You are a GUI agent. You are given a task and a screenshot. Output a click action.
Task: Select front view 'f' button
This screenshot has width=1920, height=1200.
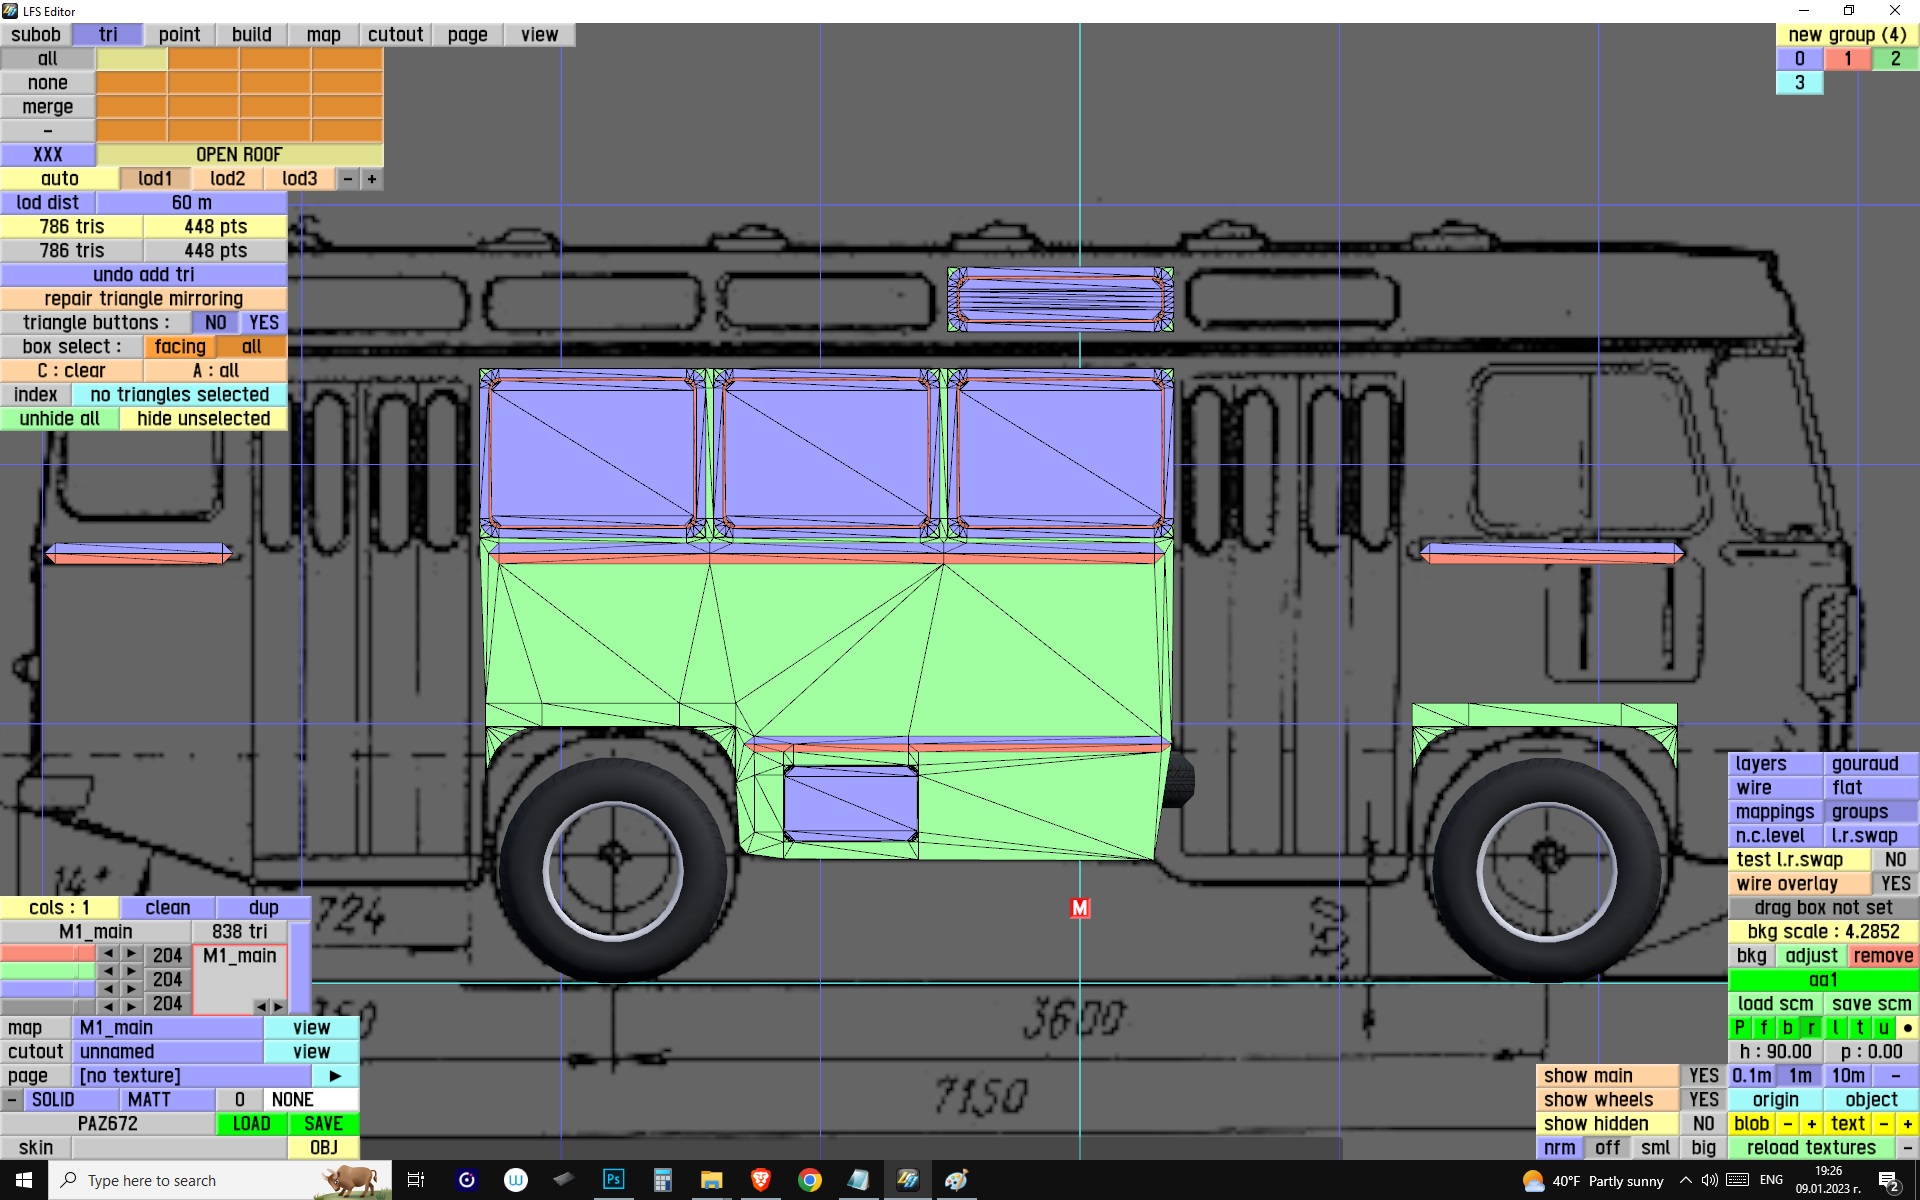click(1764, 1028)
